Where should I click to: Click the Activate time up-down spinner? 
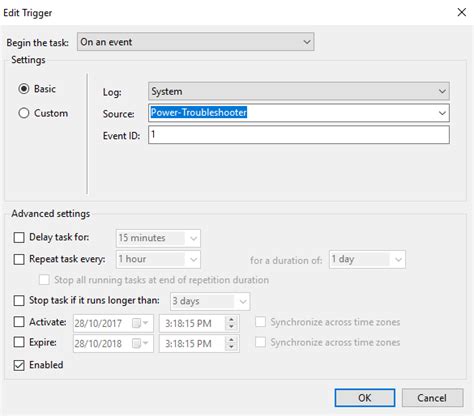click(x=231, y=323)
